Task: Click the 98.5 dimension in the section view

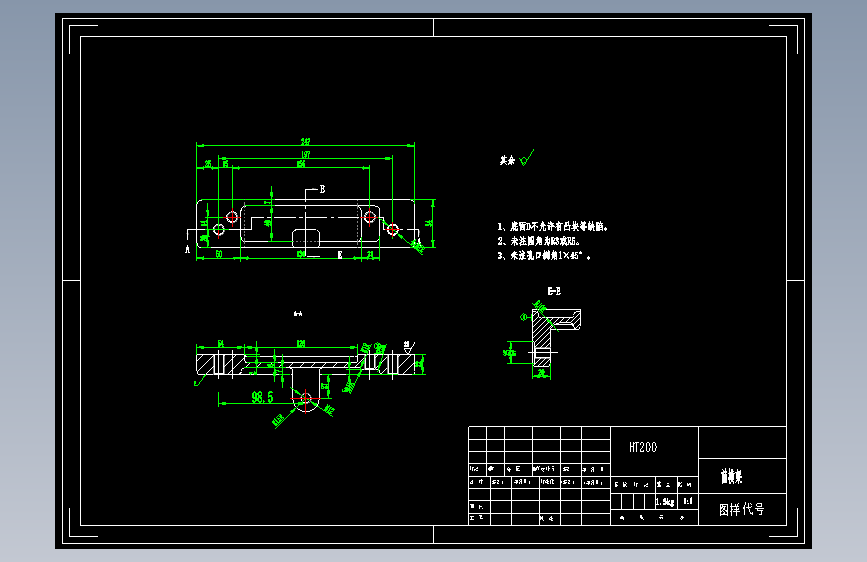Action: click(262, 397)
